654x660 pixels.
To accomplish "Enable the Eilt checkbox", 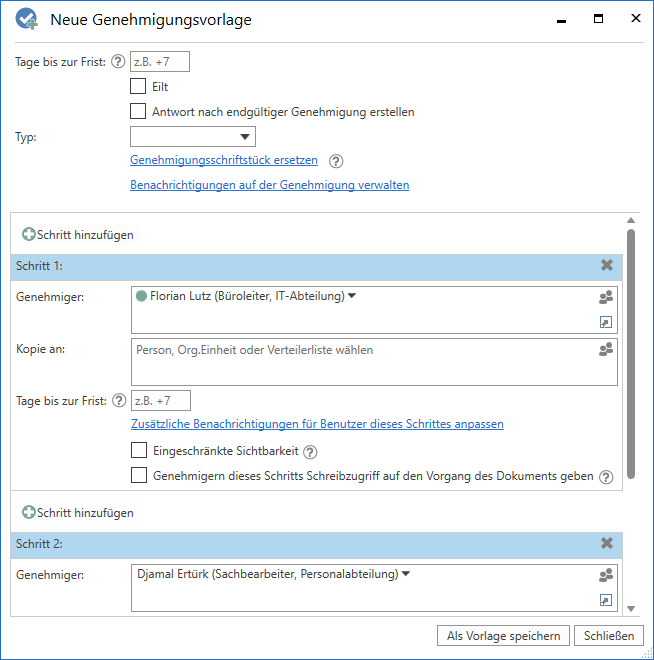I will pos(138,87).
